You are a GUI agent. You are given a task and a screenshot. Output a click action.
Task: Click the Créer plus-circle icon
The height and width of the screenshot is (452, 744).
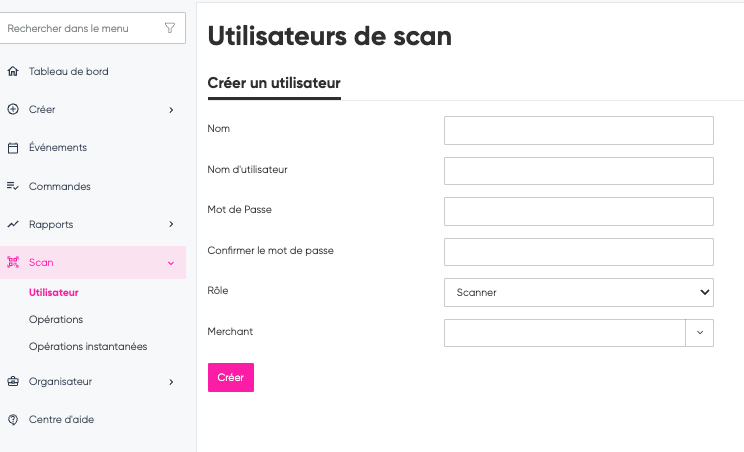pos(13,109)
